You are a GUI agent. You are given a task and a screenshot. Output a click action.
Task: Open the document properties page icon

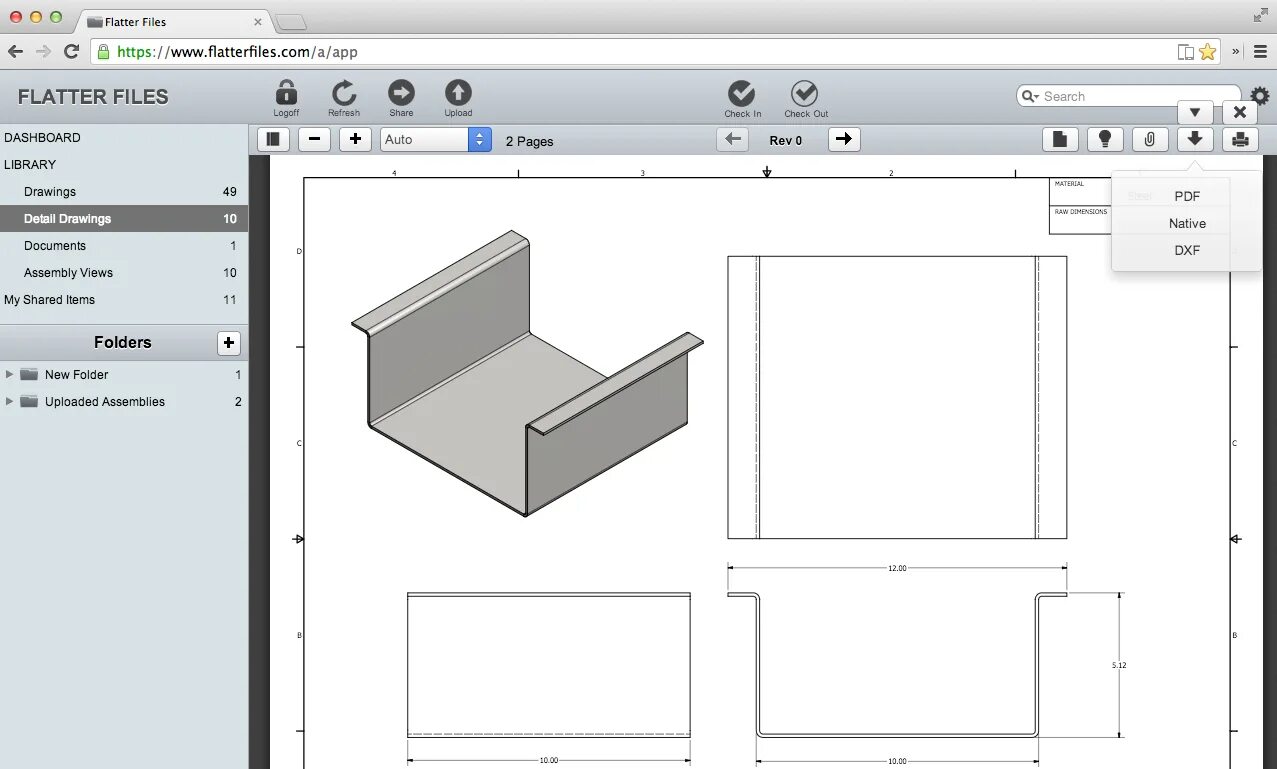tap(1060, 140)
